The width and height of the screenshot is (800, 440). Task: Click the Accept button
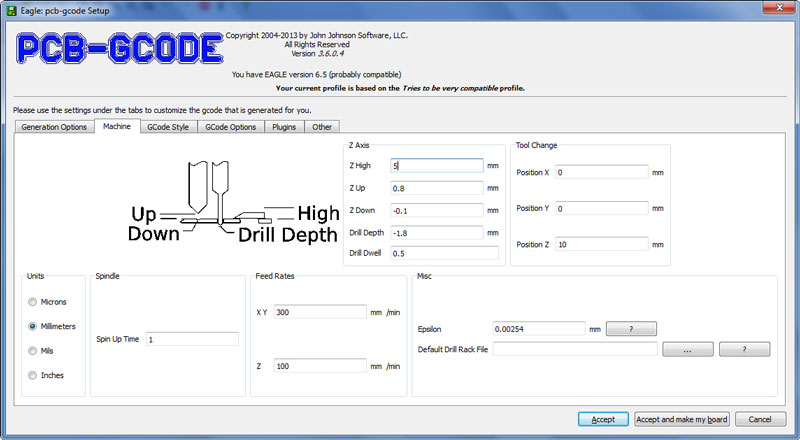tap(603, 419)
